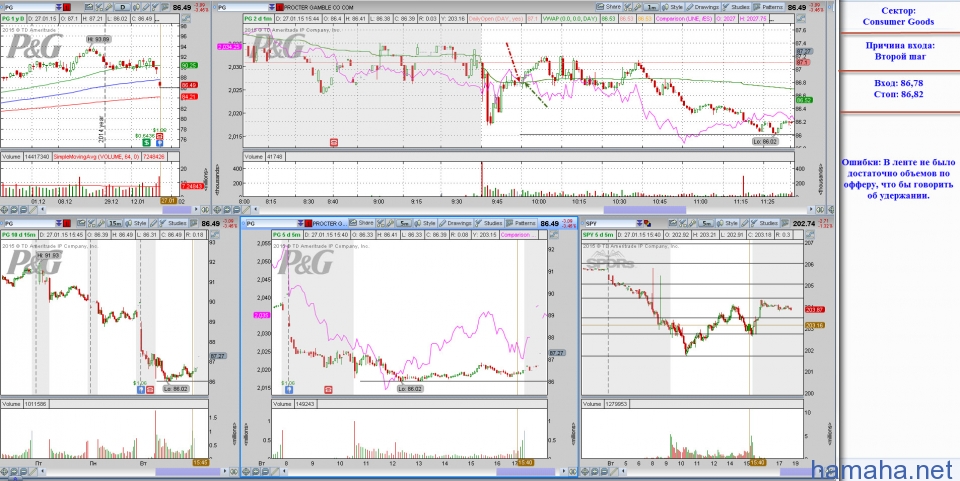The image size is (960, 481).
Task: Click chart-mode icon beside 1m chart status line
Action: click(800, 18)
